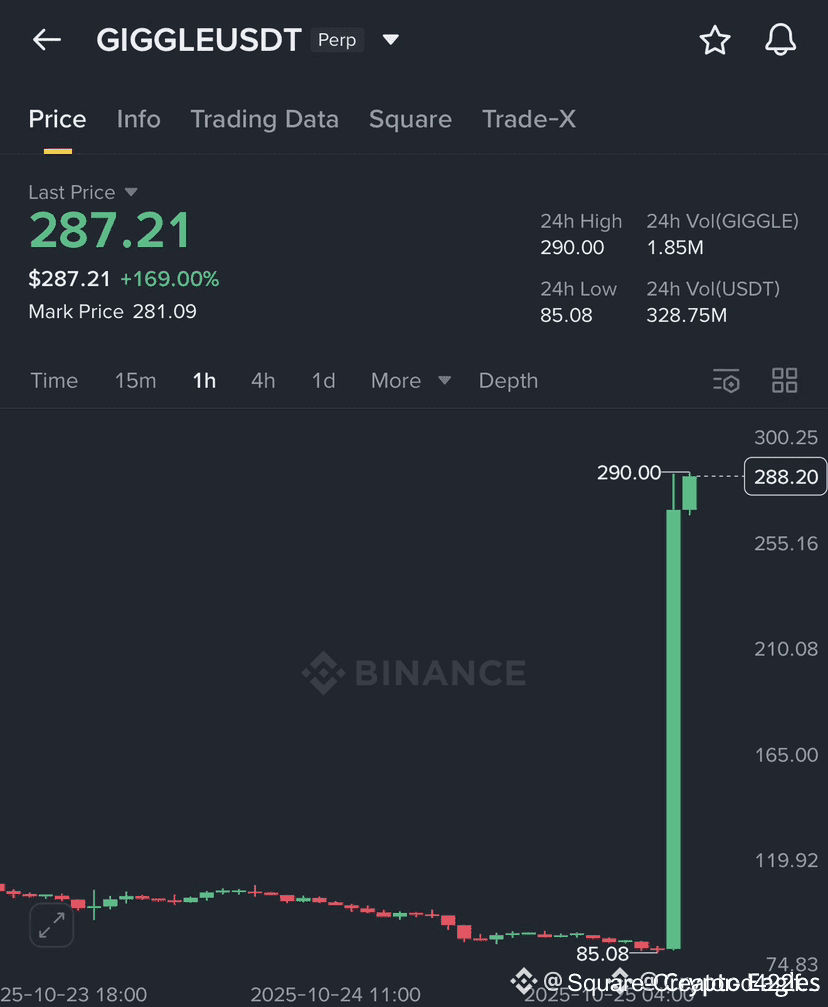
Task: Click the 288.20 current price tag
Action: 786,477
